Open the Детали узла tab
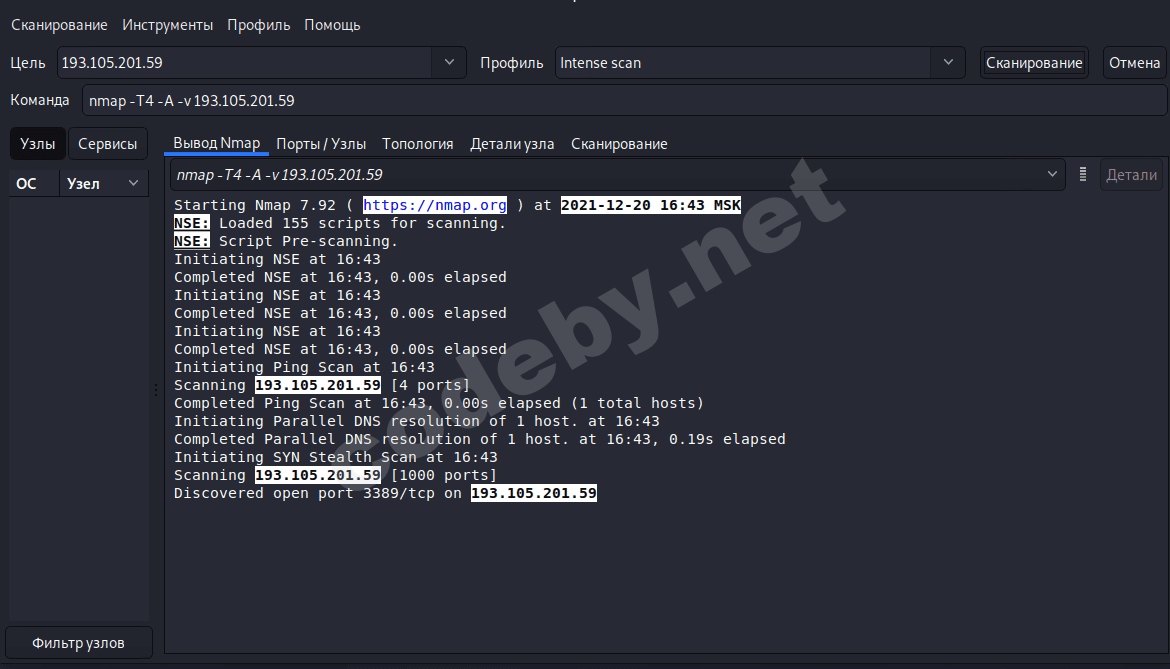Image resolution: width=1170 pixels, height=669 pixels. (512, 143)
